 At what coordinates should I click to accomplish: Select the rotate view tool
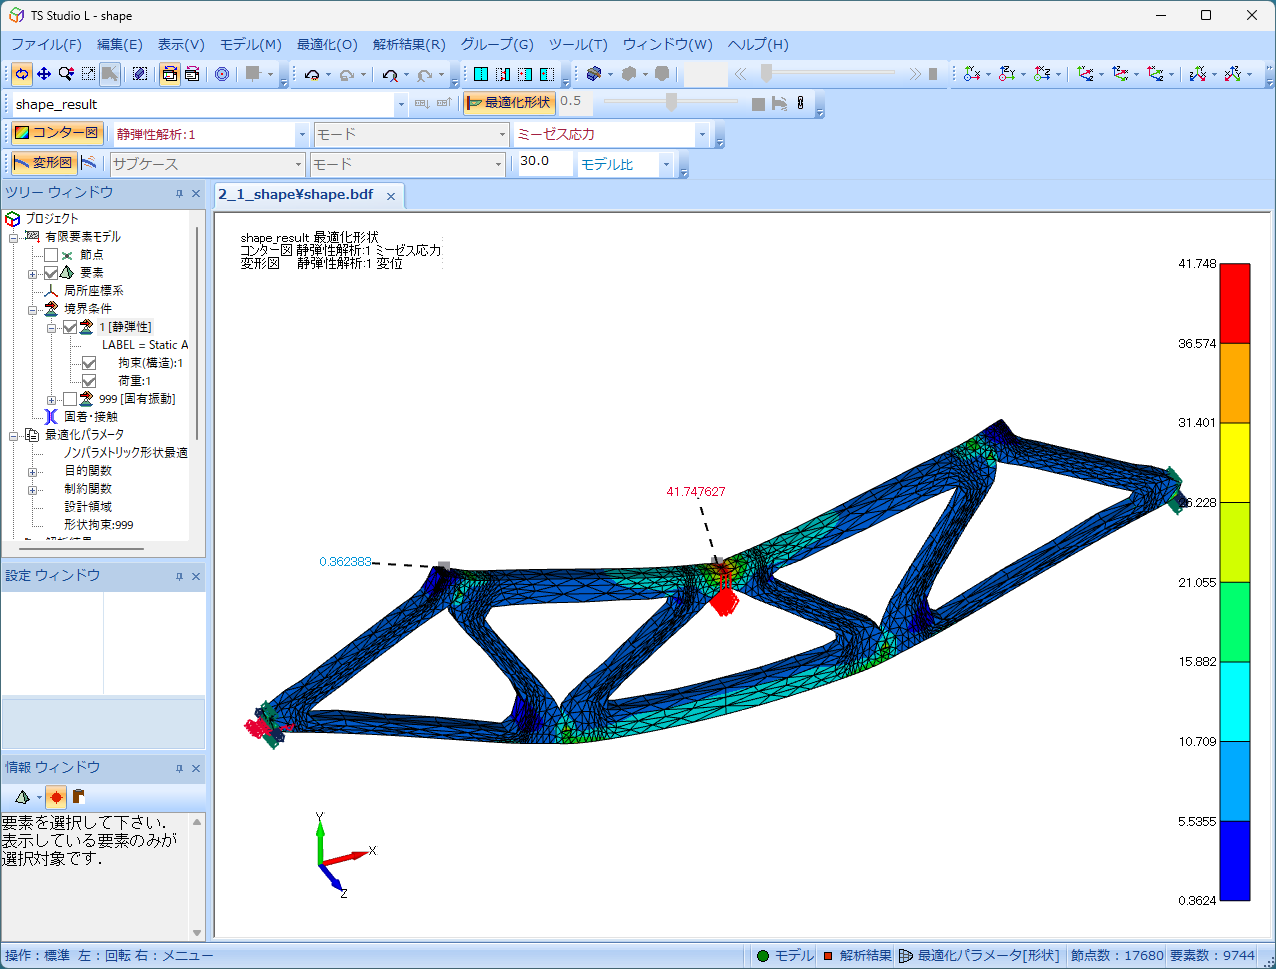22,74
